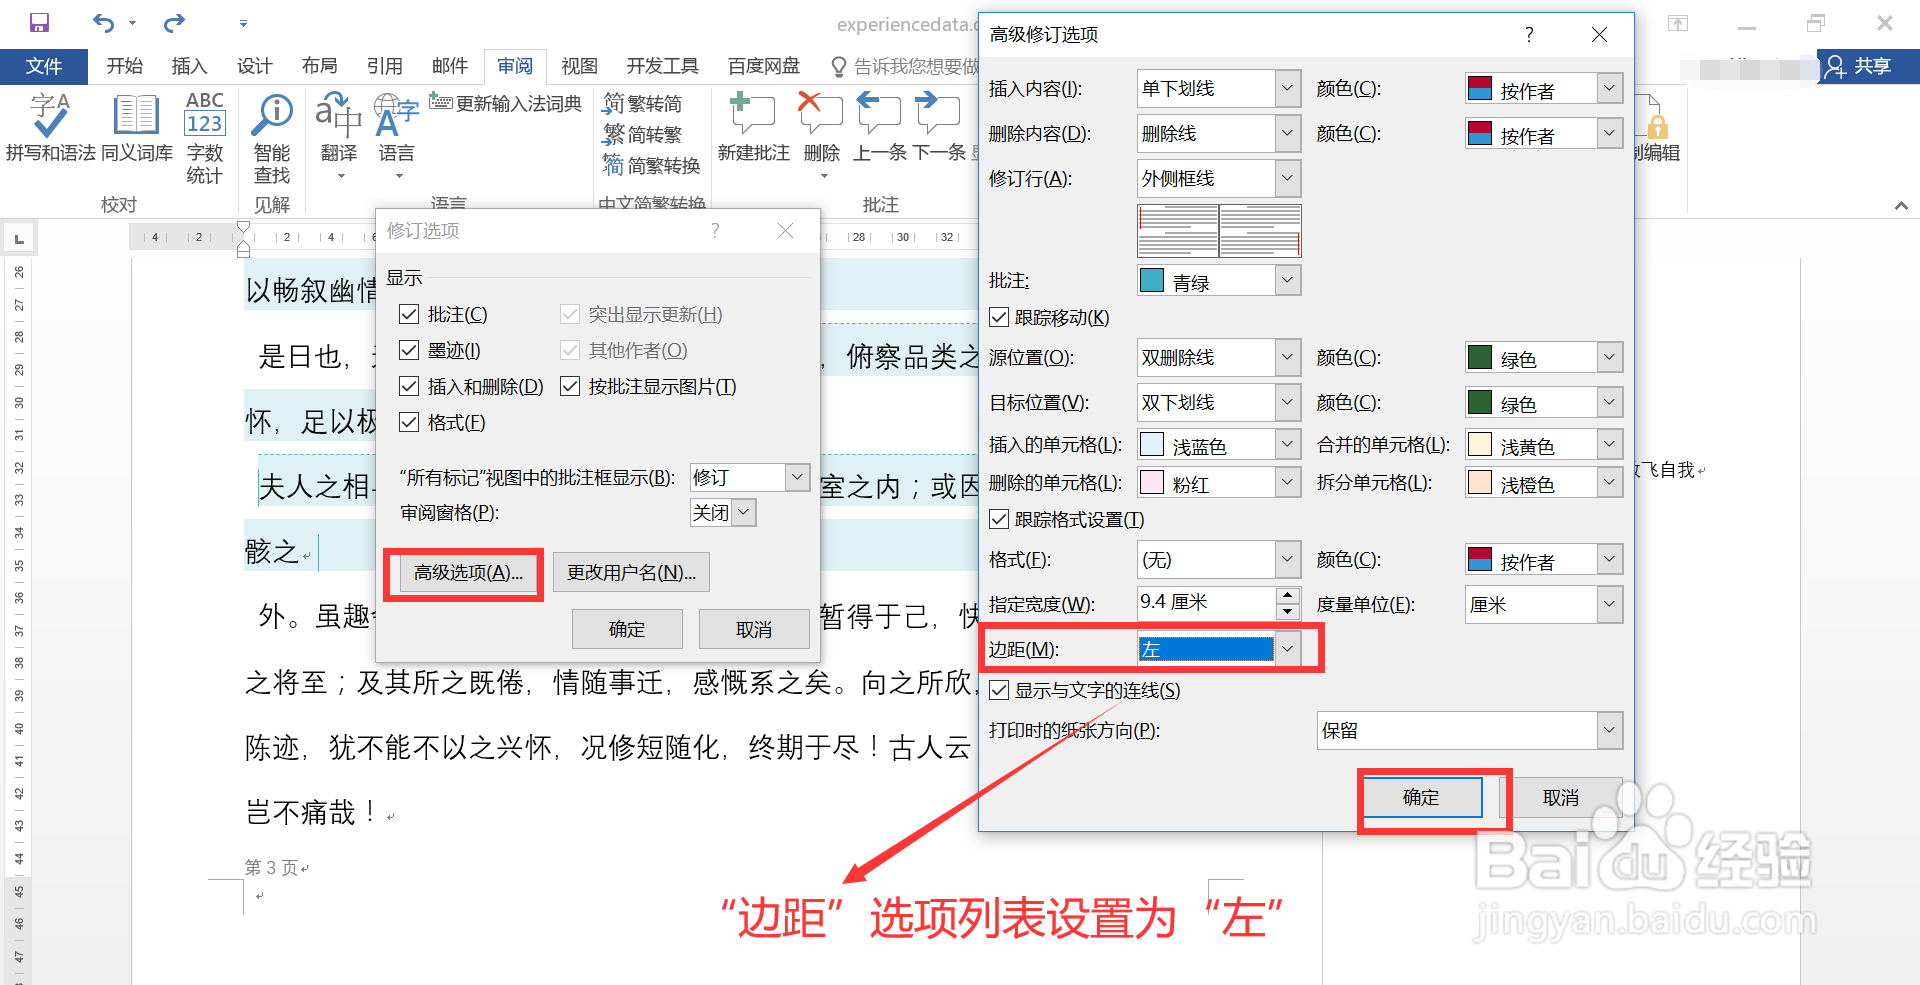Confirm 高级修订选项 dialog with 确定

[1421, 798]
